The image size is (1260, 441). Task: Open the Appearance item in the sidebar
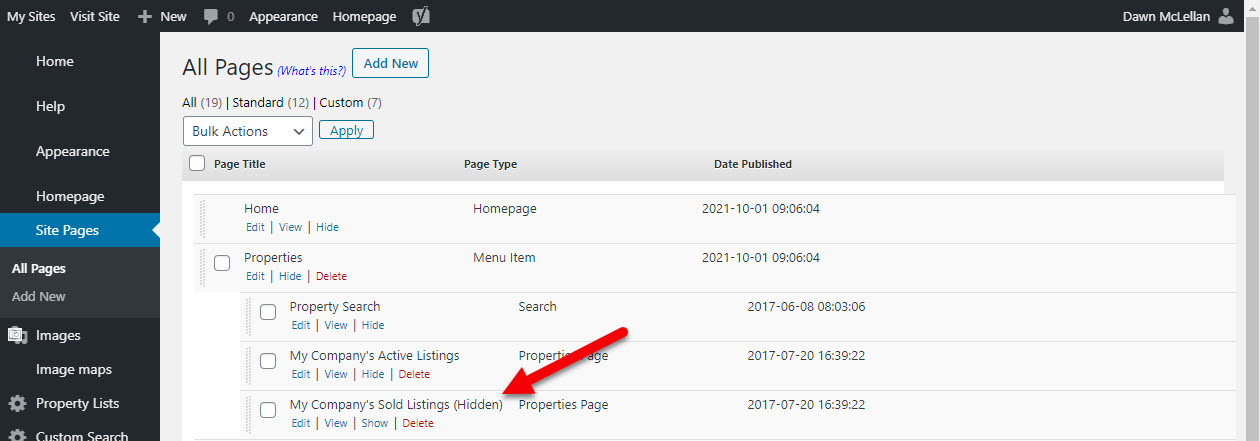(x=72, y=152)
